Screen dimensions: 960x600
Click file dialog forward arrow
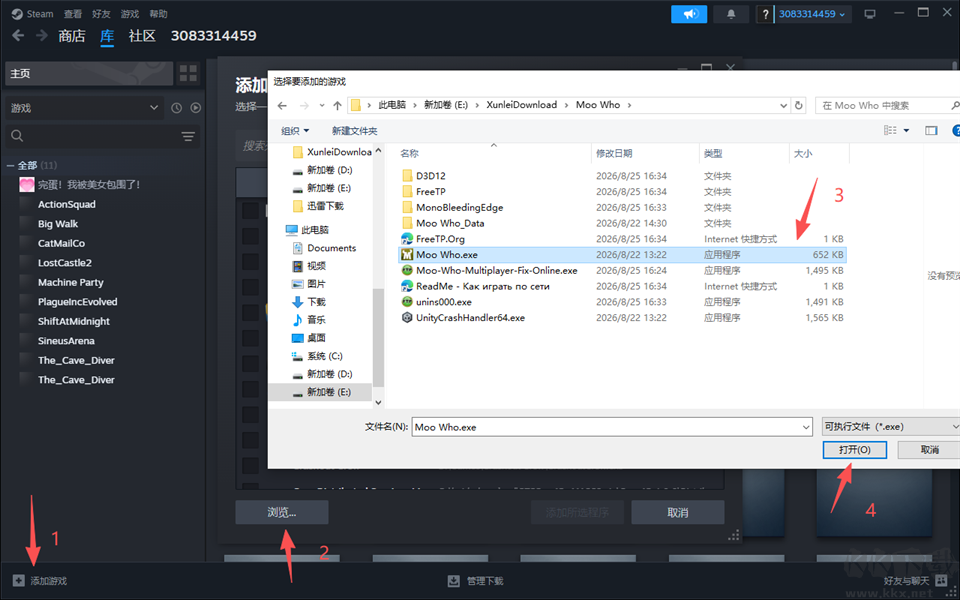pyautogui.click(x=304, y=105)
